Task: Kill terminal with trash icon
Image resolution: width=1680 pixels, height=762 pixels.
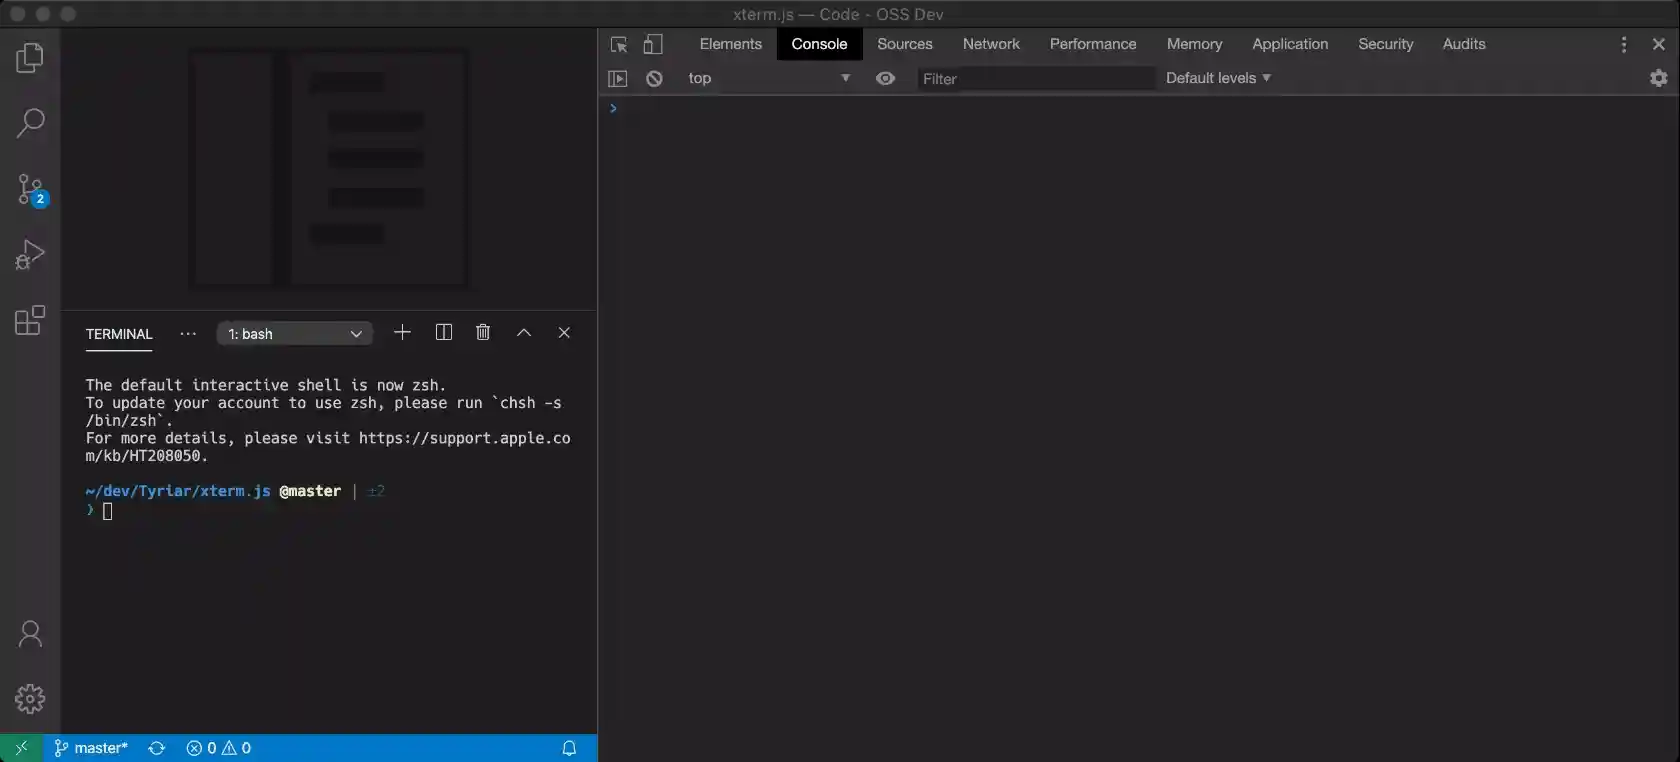Action: pos(483,333)
